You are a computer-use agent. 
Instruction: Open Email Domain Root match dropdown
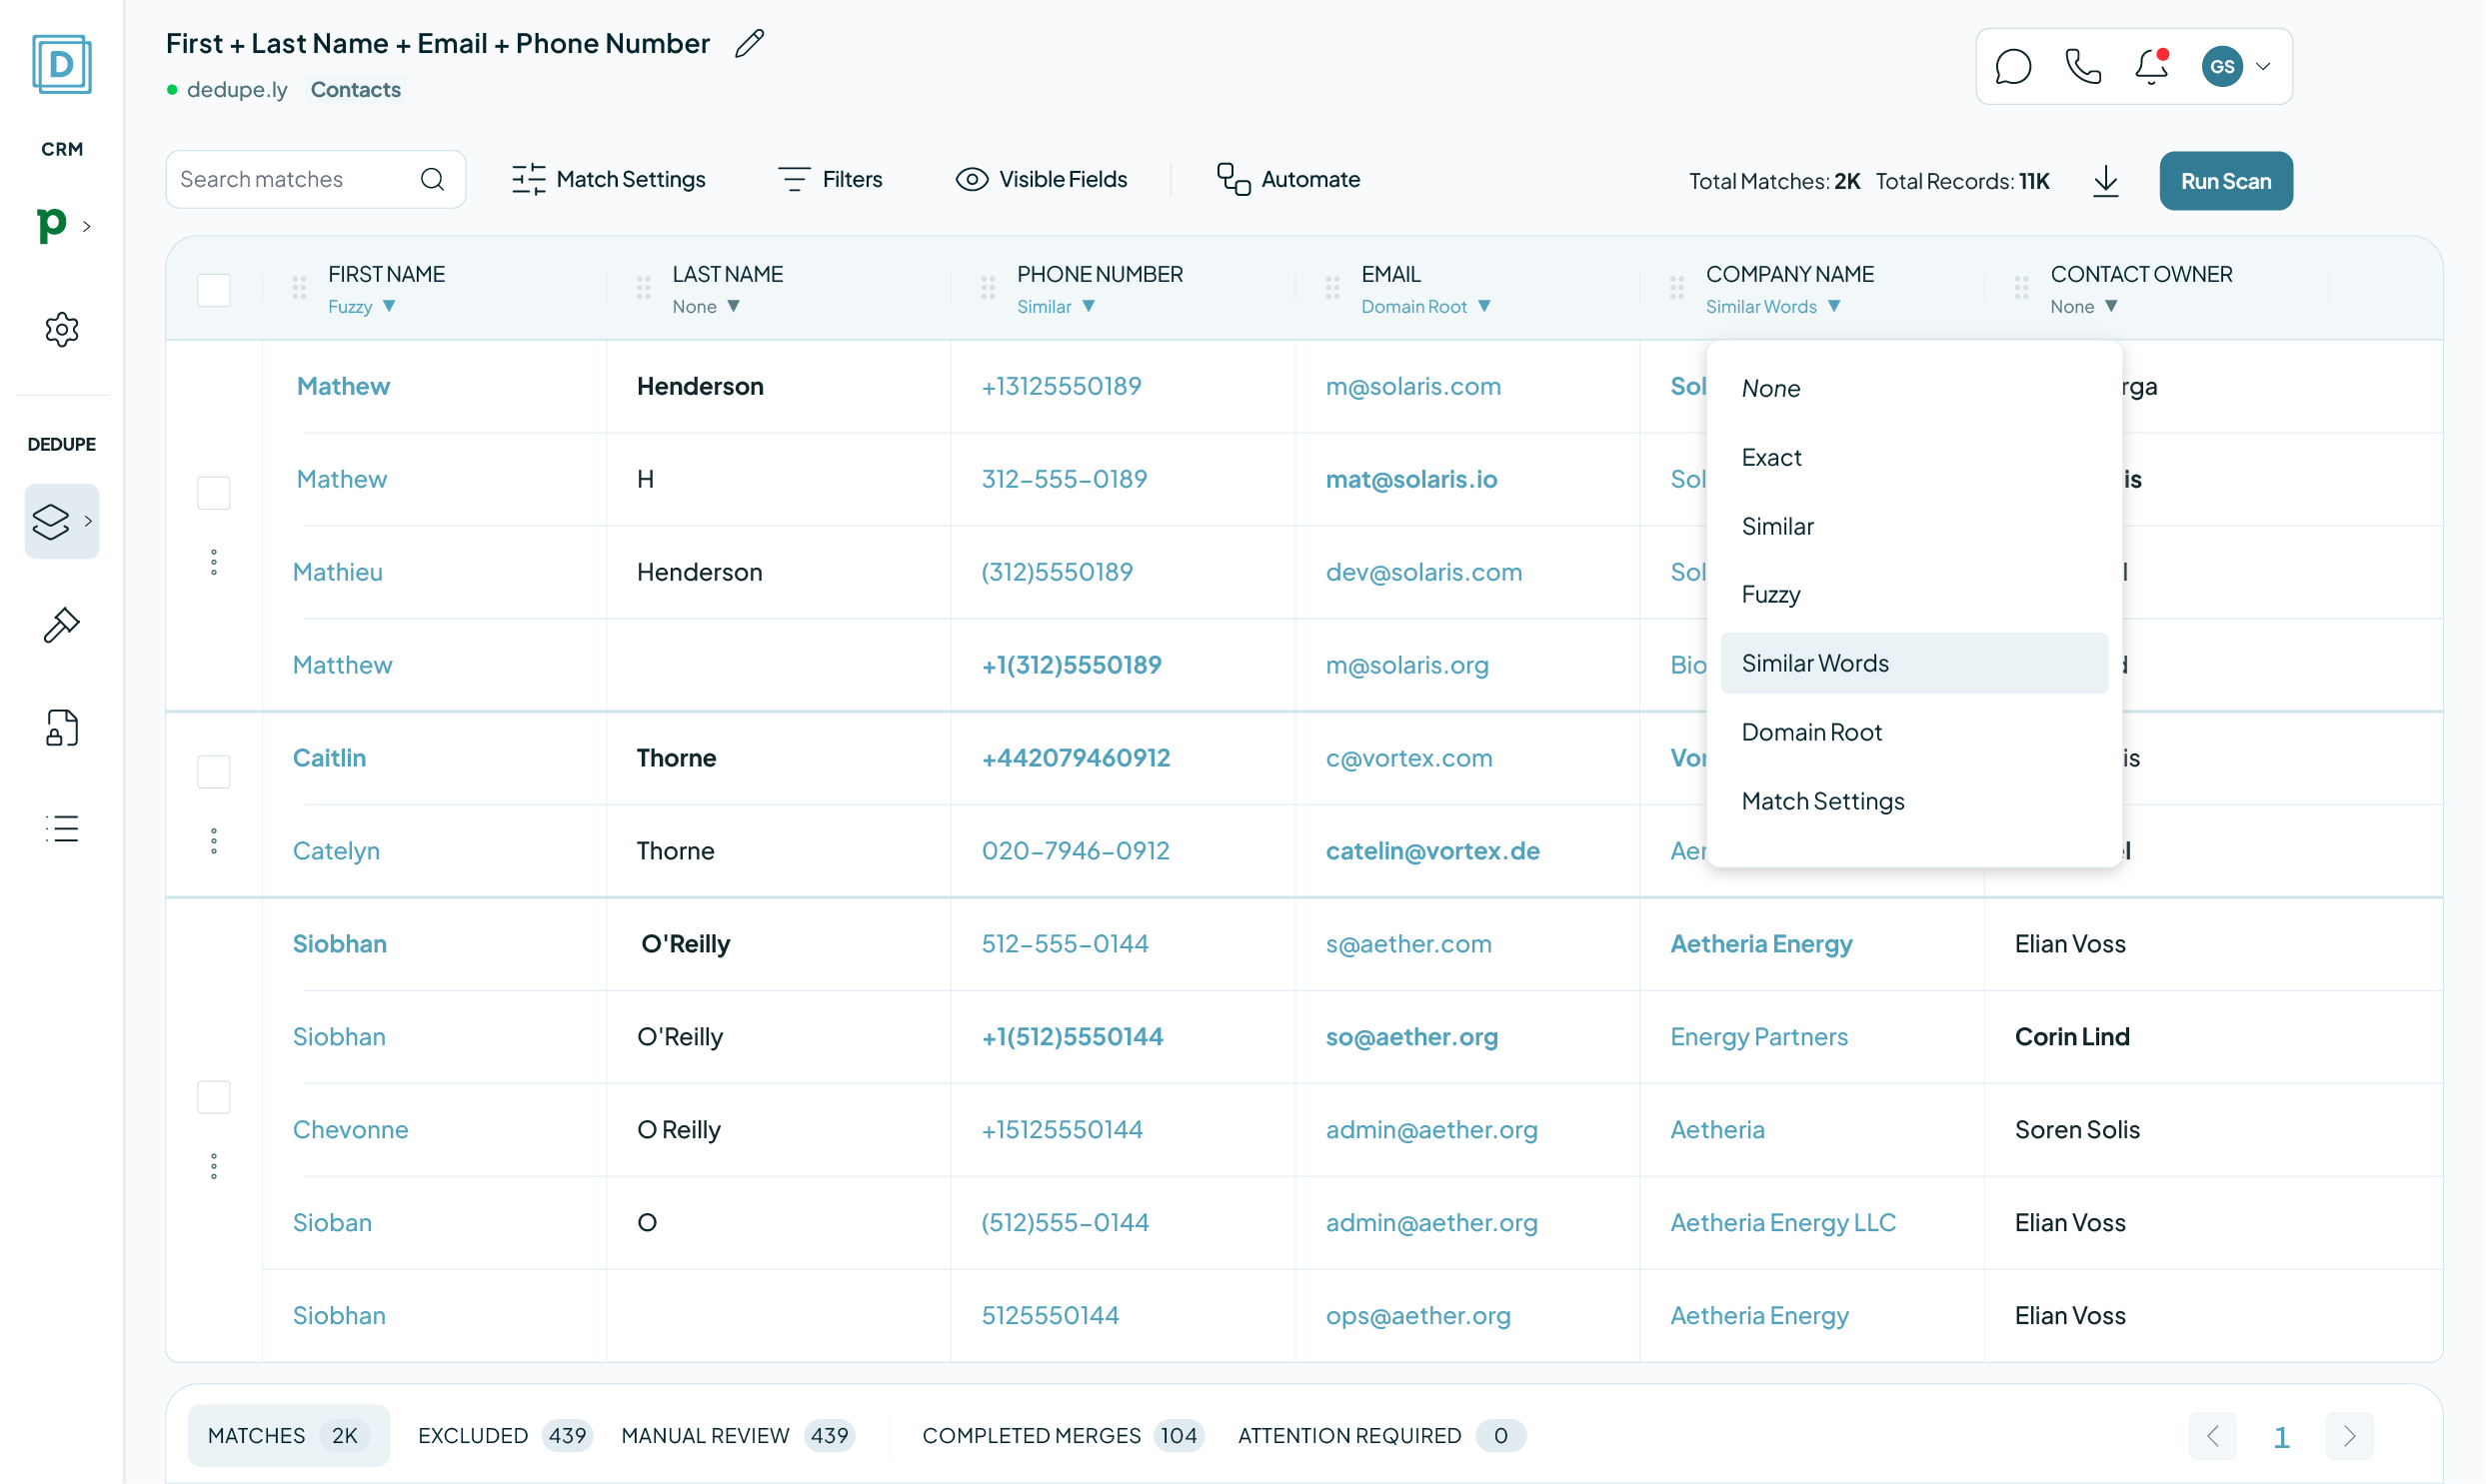tap(1426, 307)
